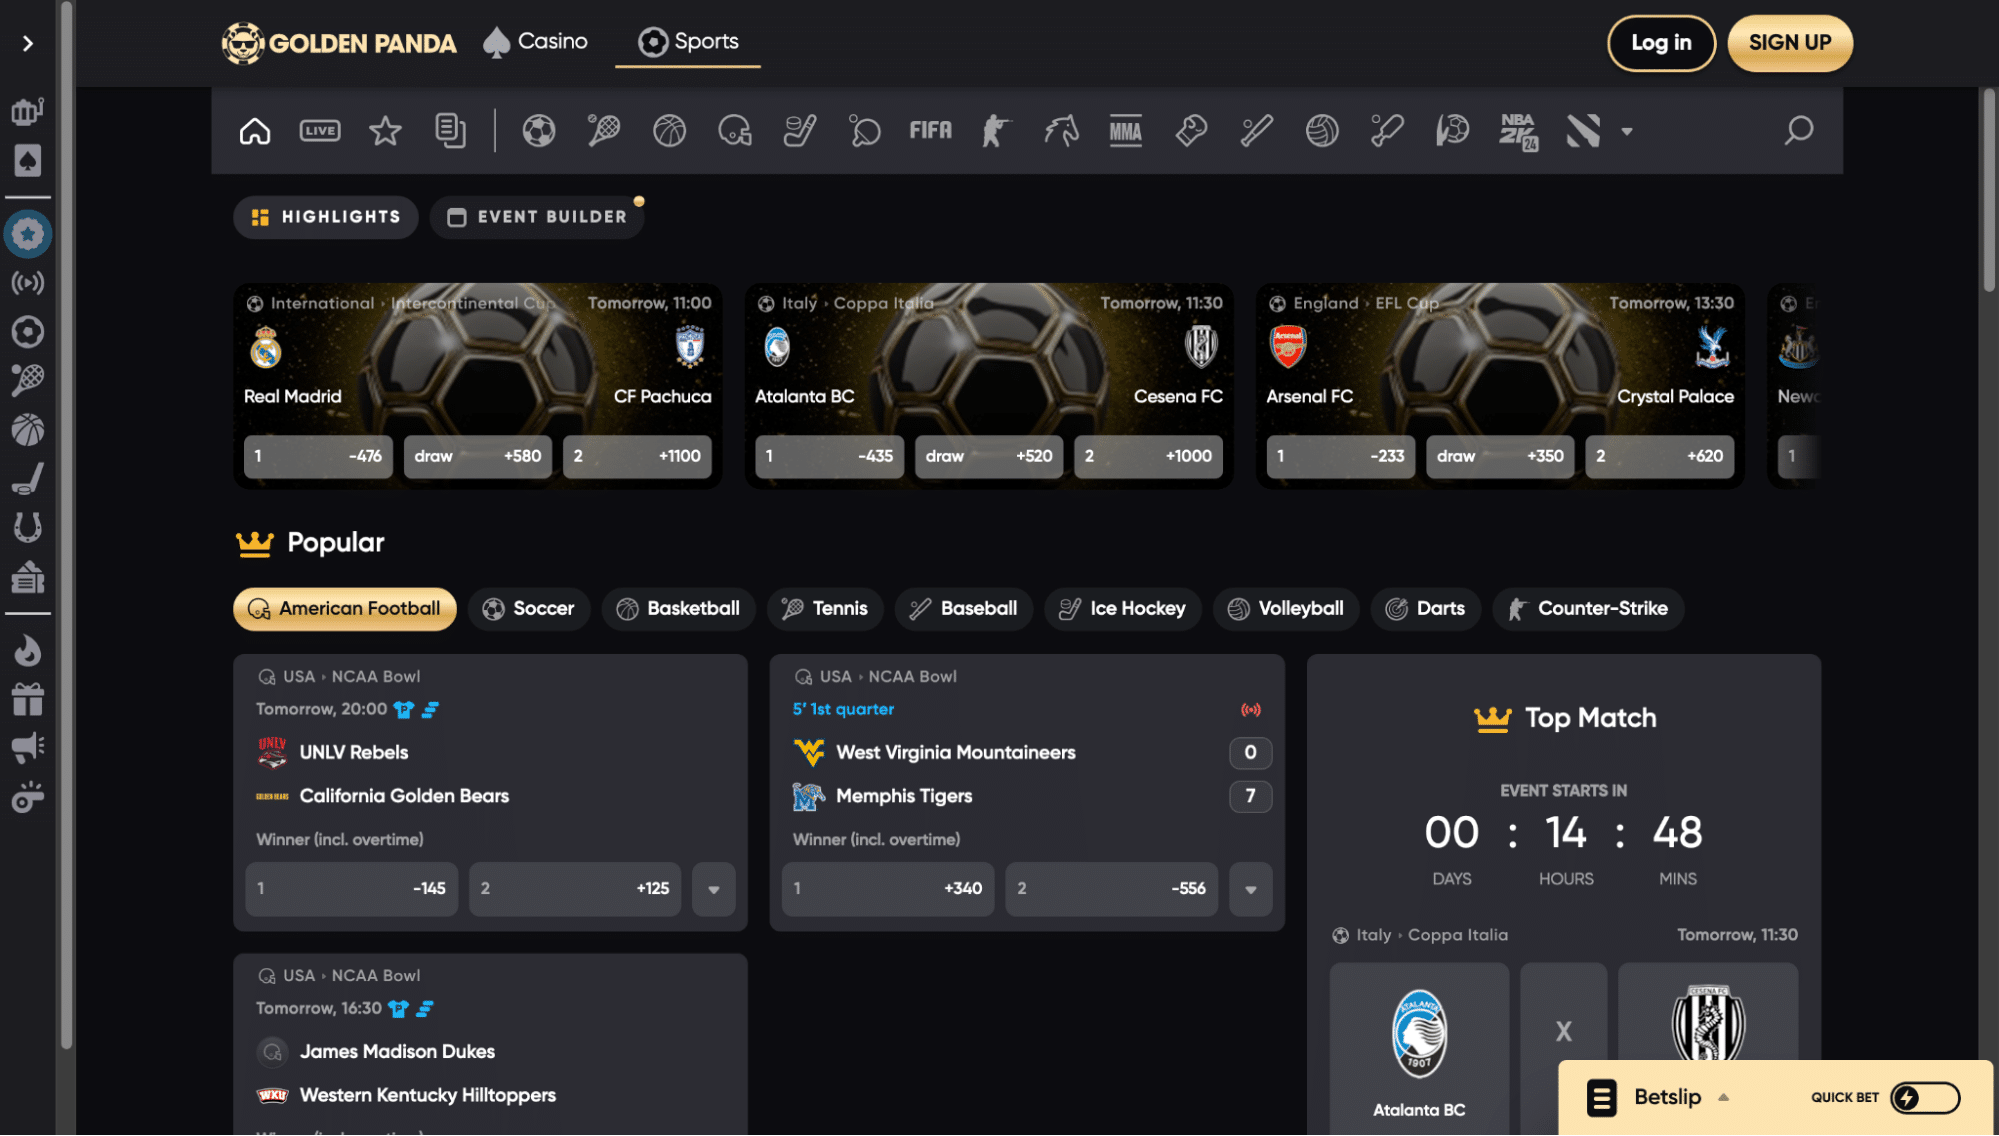Select the ice hockey icon in toolbar
The width and height of the screenshot is (1999, 1136).
(800, 131)
